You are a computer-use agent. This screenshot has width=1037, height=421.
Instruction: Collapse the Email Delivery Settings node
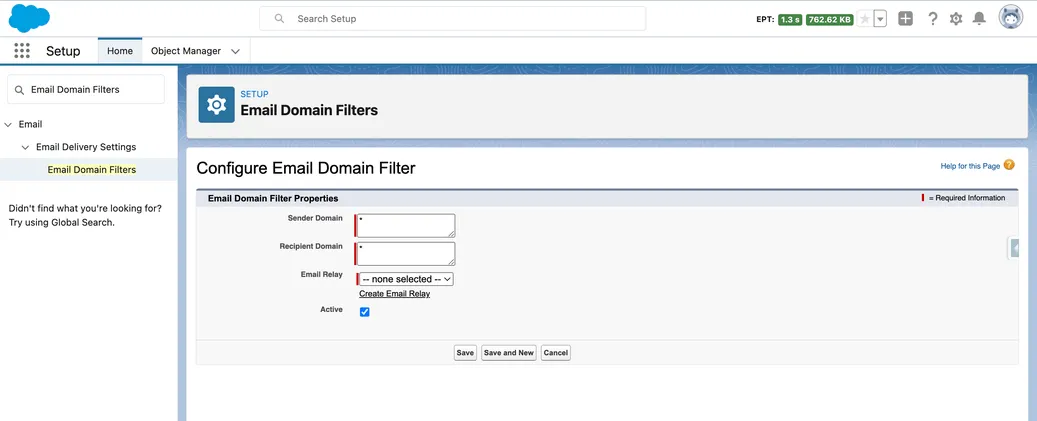[x=25, y=147]
